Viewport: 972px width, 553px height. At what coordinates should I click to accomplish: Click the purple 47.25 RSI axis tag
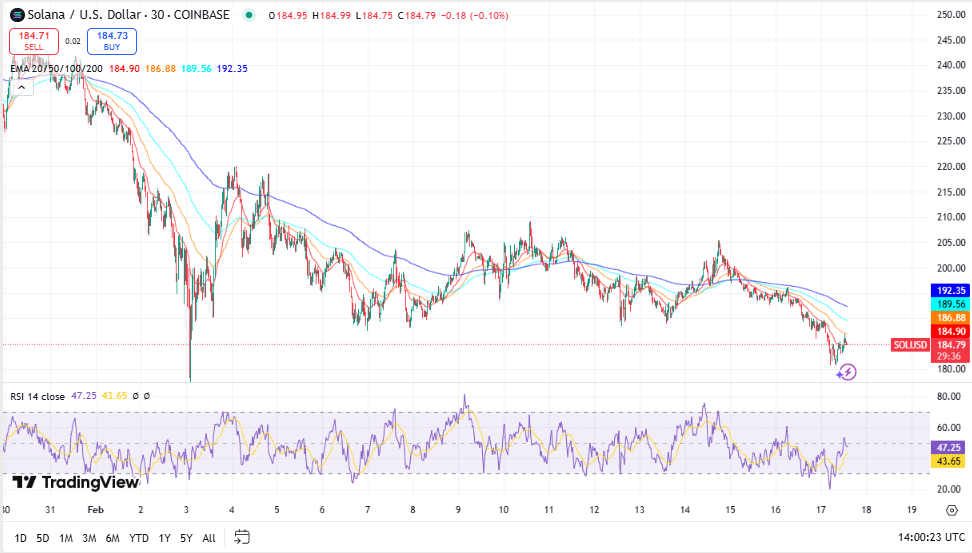tap(948, 447)
